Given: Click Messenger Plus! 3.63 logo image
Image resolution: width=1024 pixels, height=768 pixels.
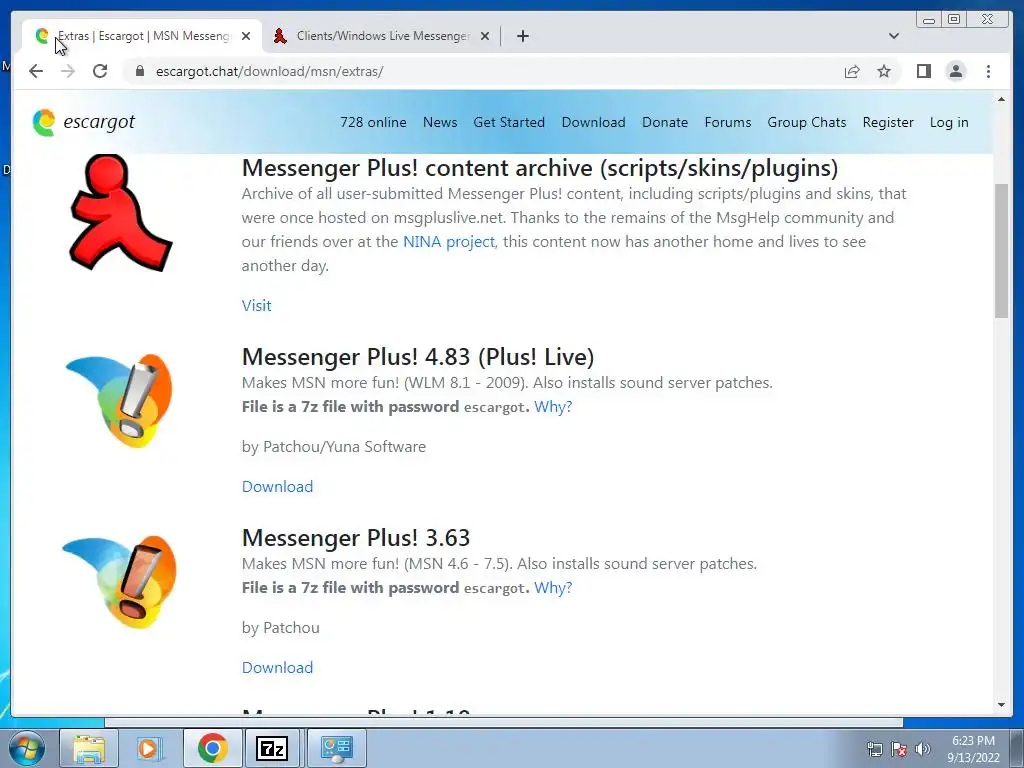Looking at the screenshot, I should pyautogui.click(x=120, y=582).
